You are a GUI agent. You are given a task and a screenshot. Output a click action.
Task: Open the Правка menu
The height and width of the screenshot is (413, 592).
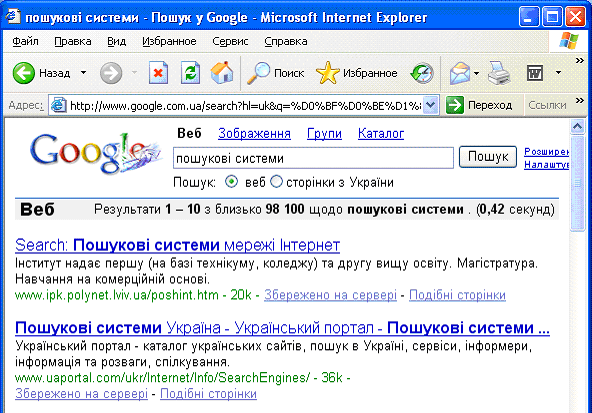pyautogui.click(x=73, y=41)
